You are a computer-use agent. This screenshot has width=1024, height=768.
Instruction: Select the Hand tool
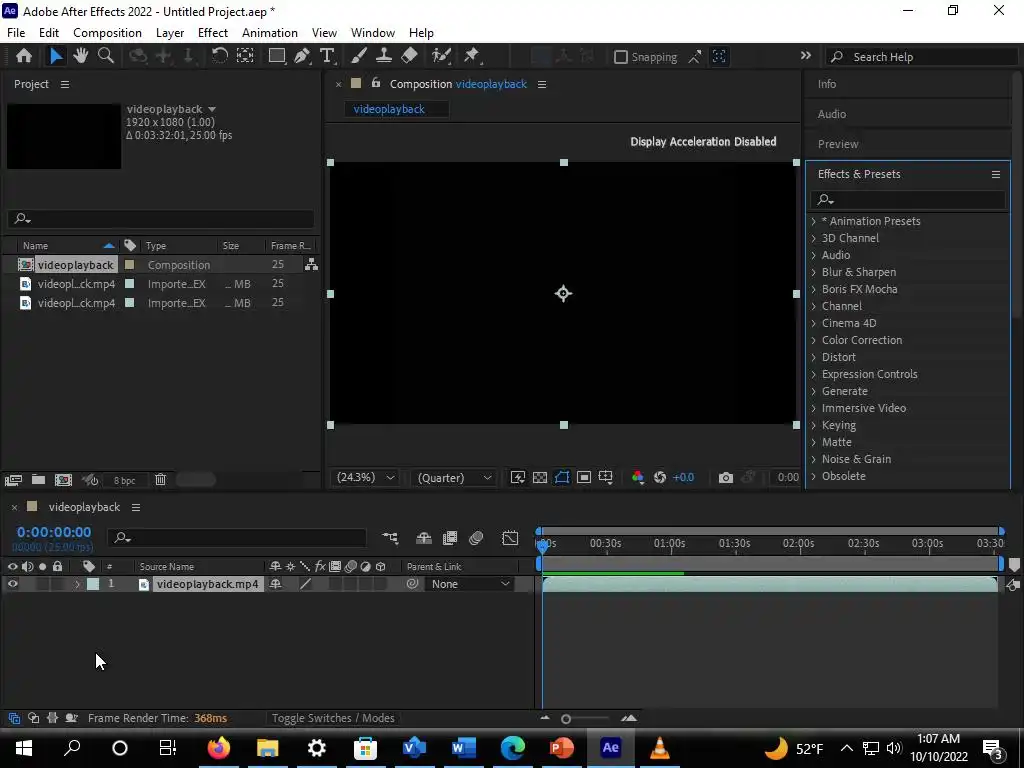[80, 56]
